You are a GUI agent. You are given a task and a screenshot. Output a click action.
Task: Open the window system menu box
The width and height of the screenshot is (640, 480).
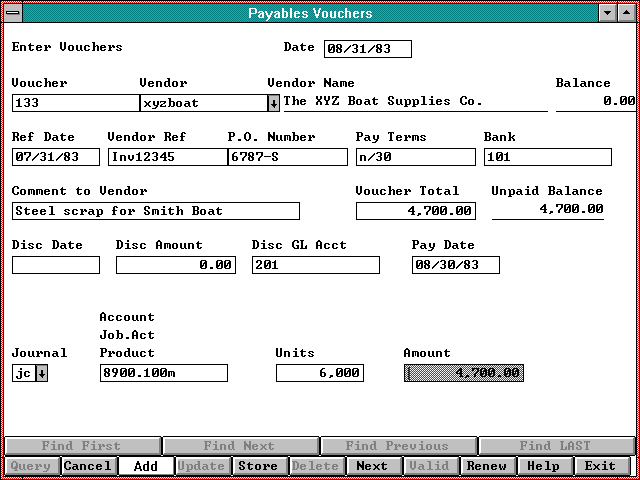12,13
